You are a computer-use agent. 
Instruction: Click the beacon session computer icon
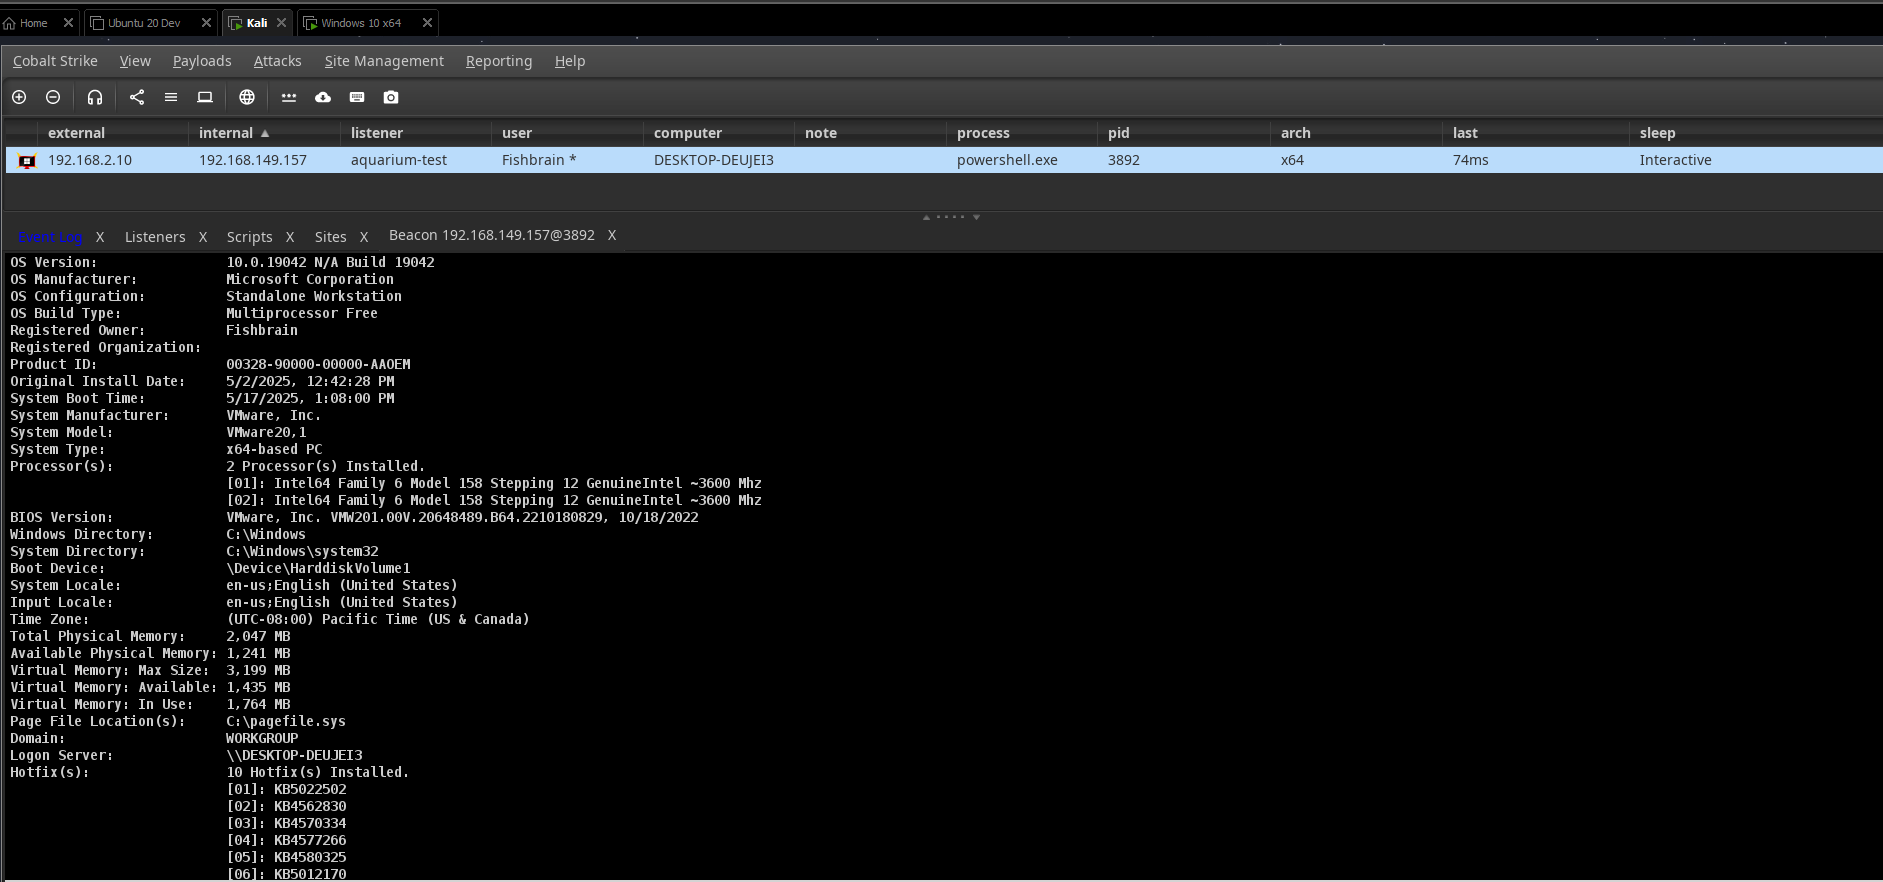(x=27, y=161)
